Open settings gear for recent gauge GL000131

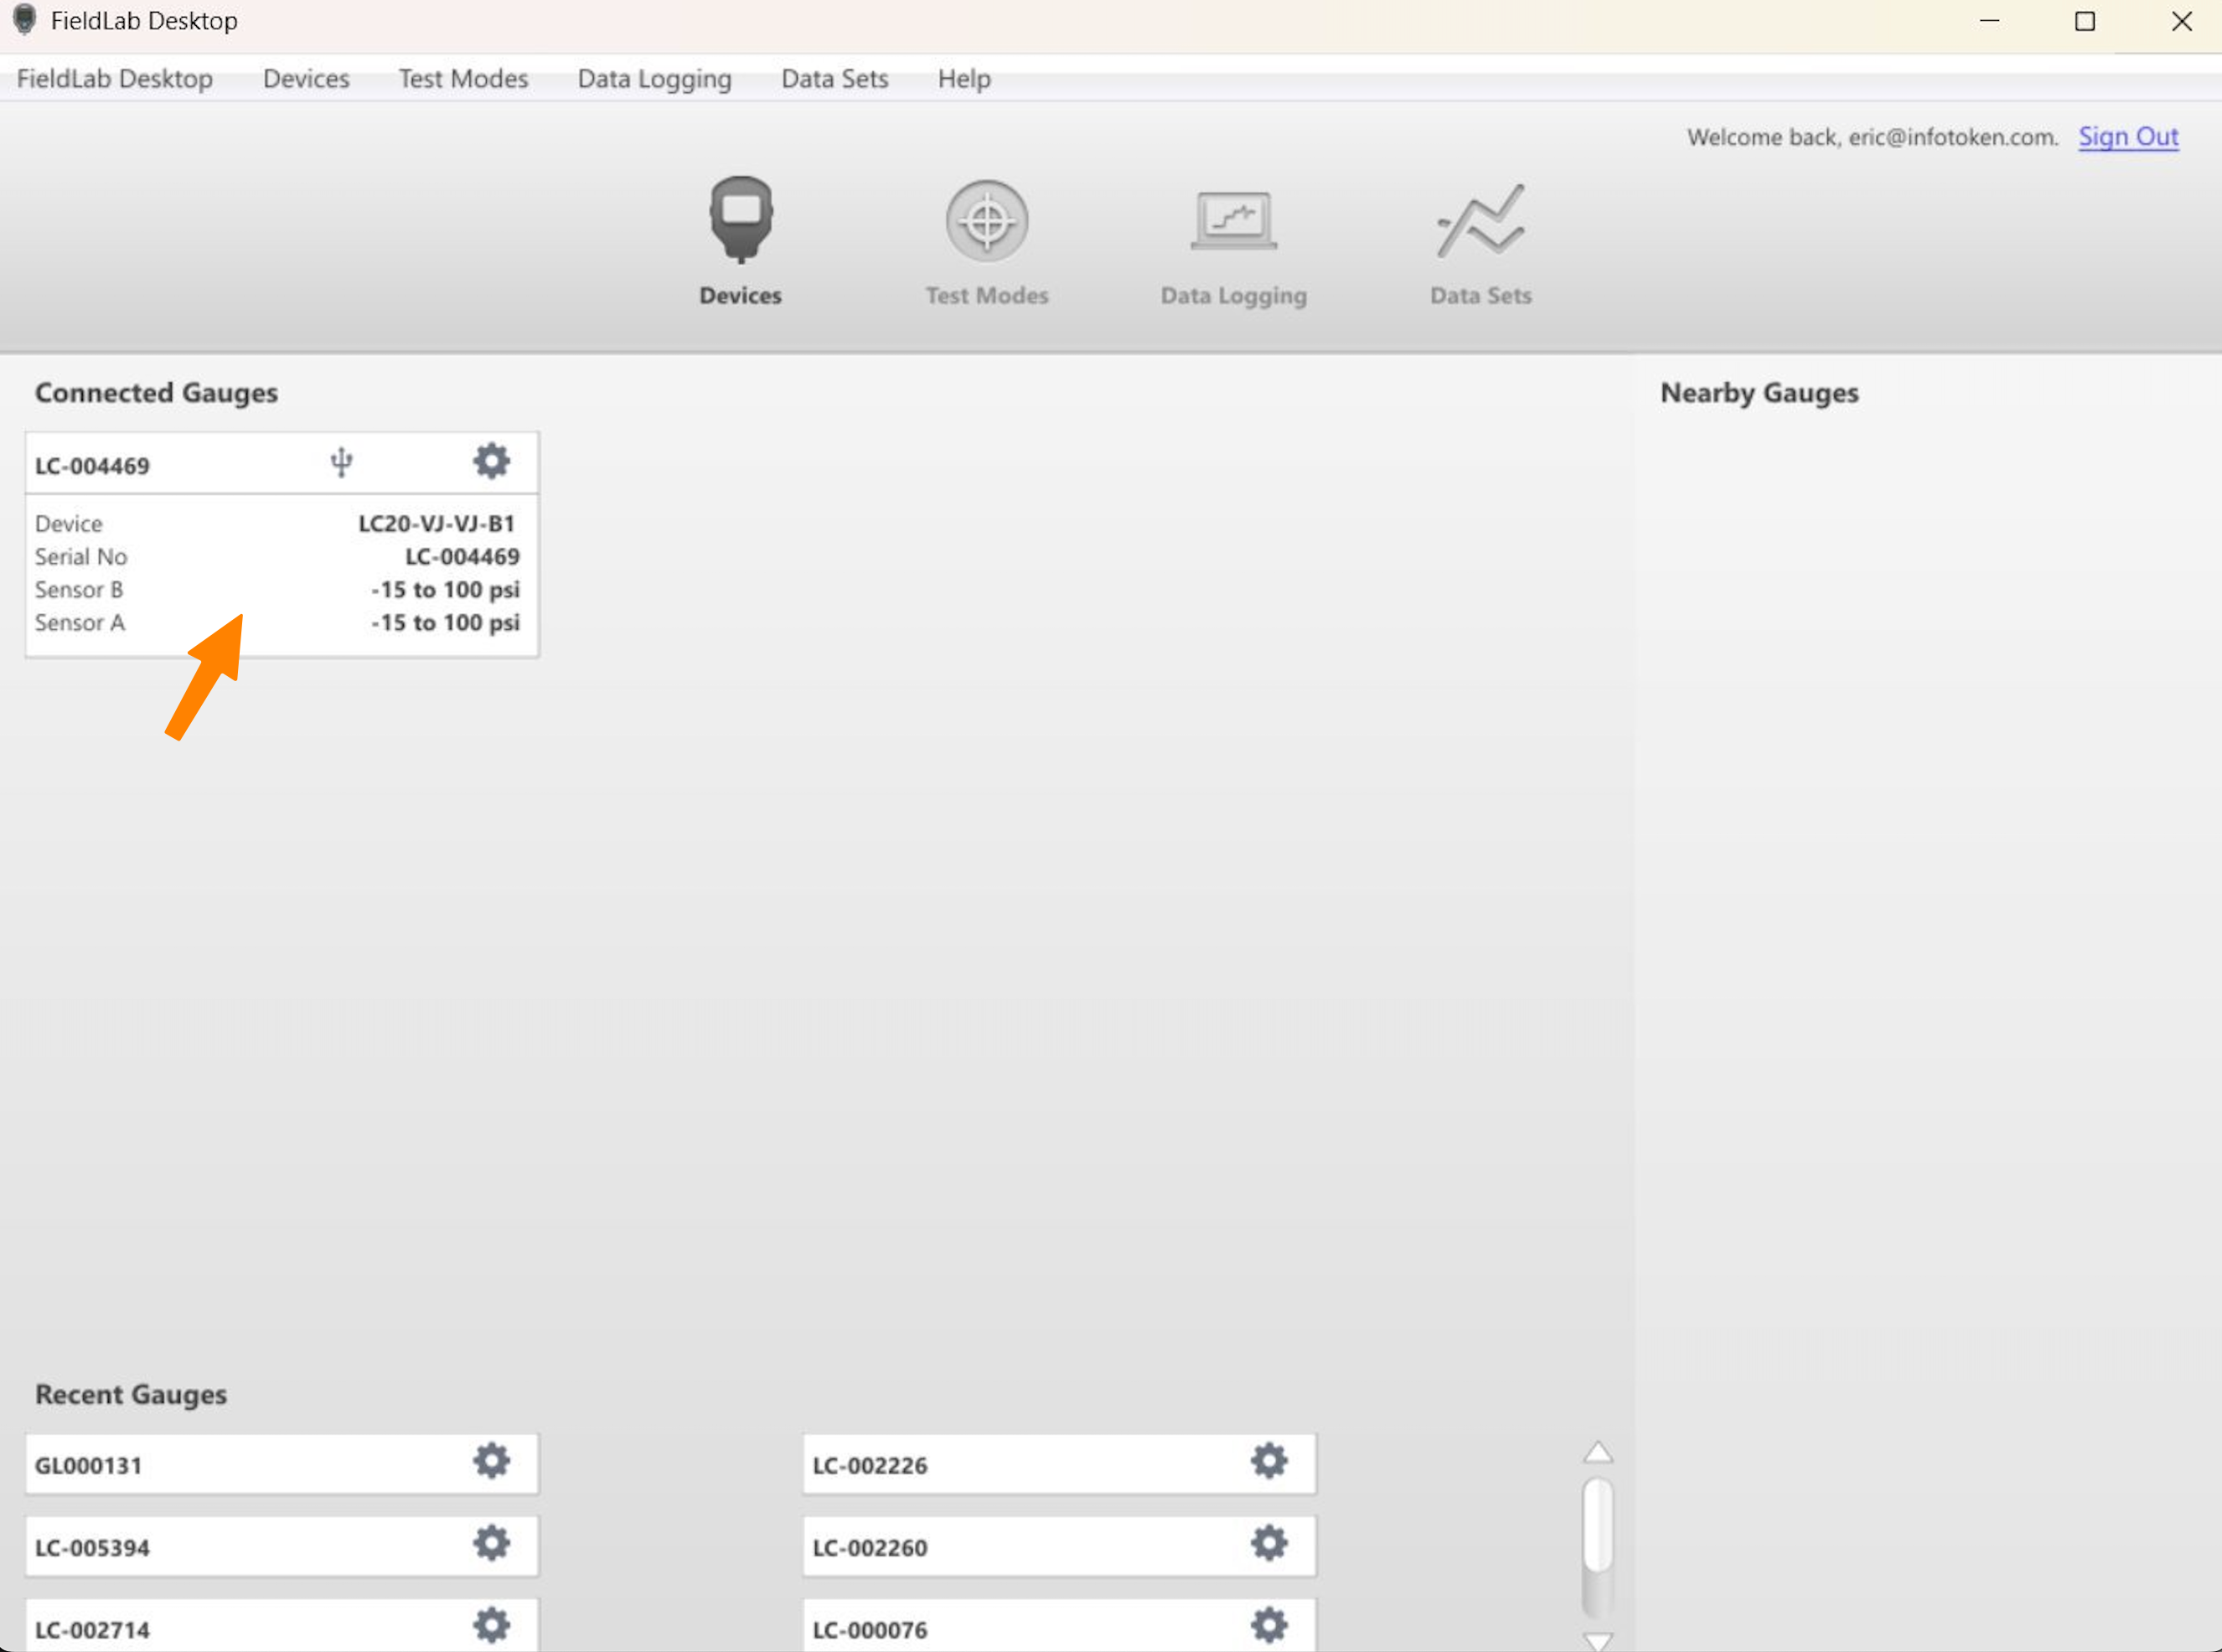491,1462
